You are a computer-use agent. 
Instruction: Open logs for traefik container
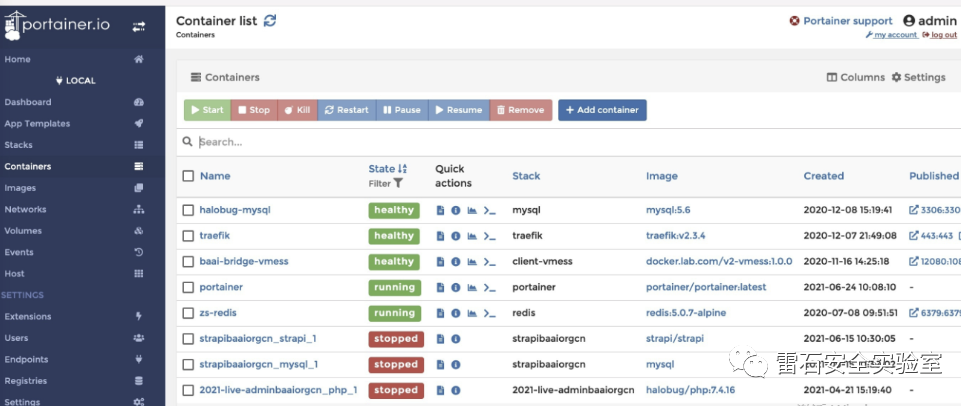pos(440,236)
